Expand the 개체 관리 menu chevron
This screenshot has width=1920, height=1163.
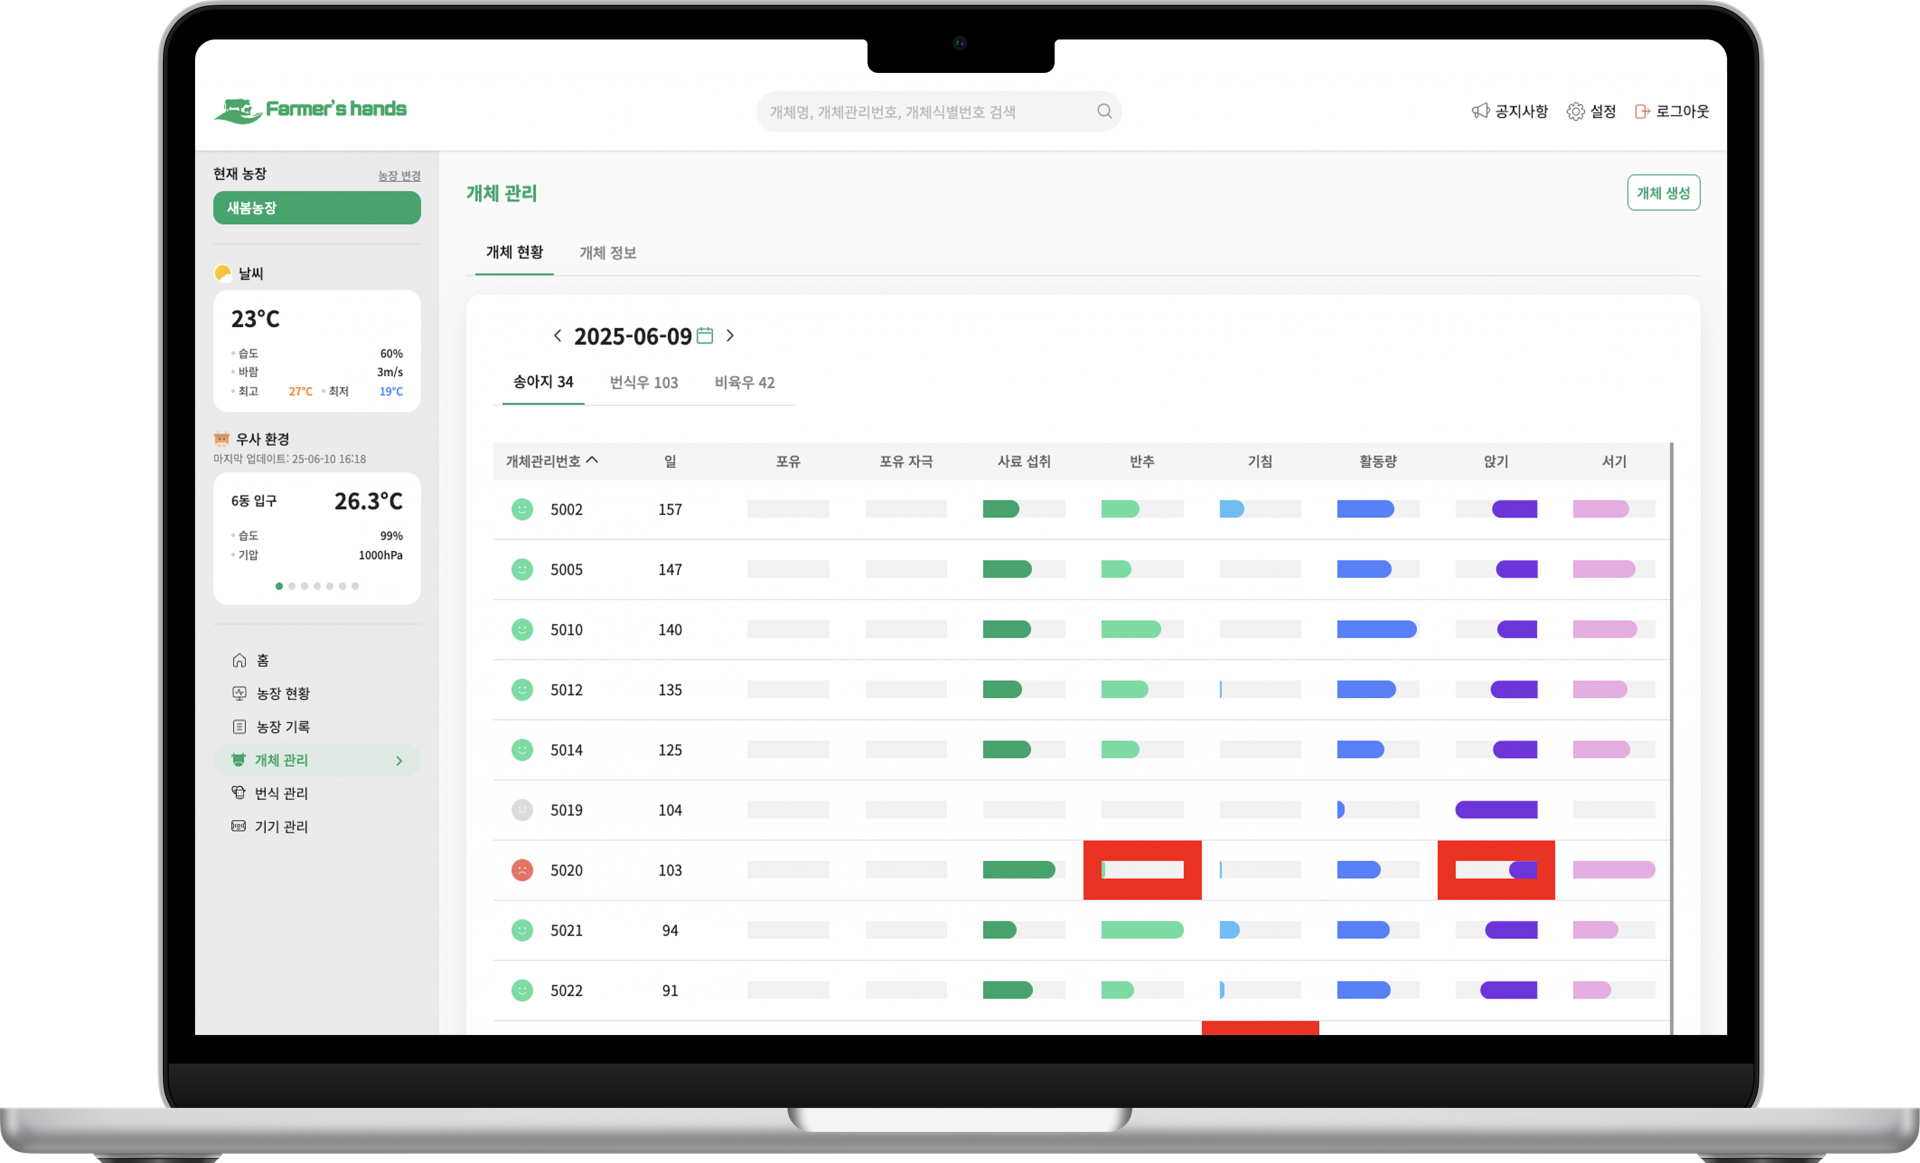(x=399, y=761)
